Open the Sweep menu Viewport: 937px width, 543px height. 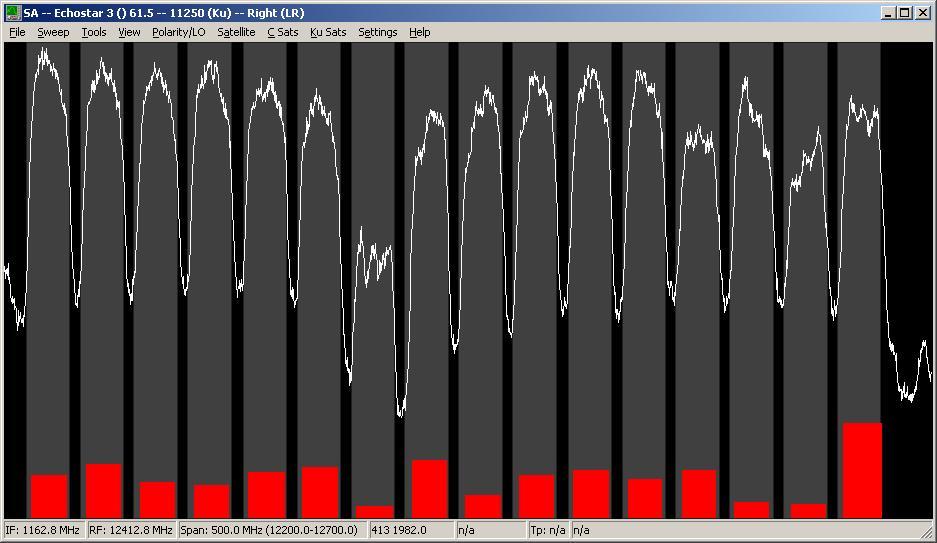coord(53,32)
